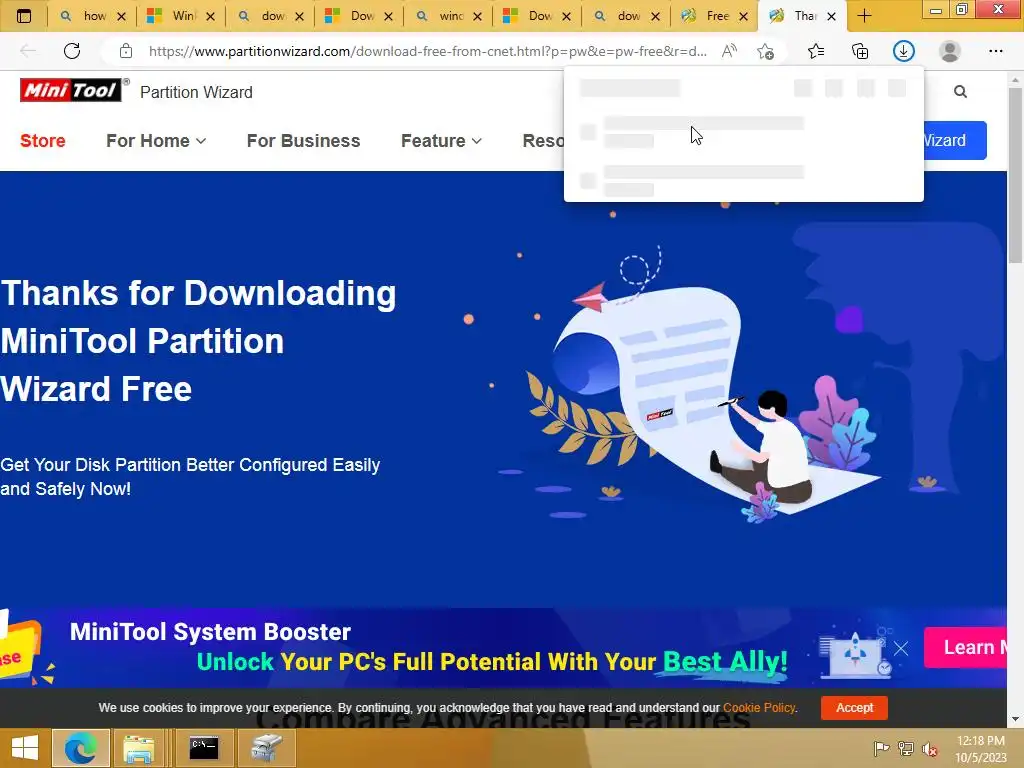Open the For Business menu item
Viewport: 1024px width, 768px height.
pyautogui.click(x=303, y=140)
